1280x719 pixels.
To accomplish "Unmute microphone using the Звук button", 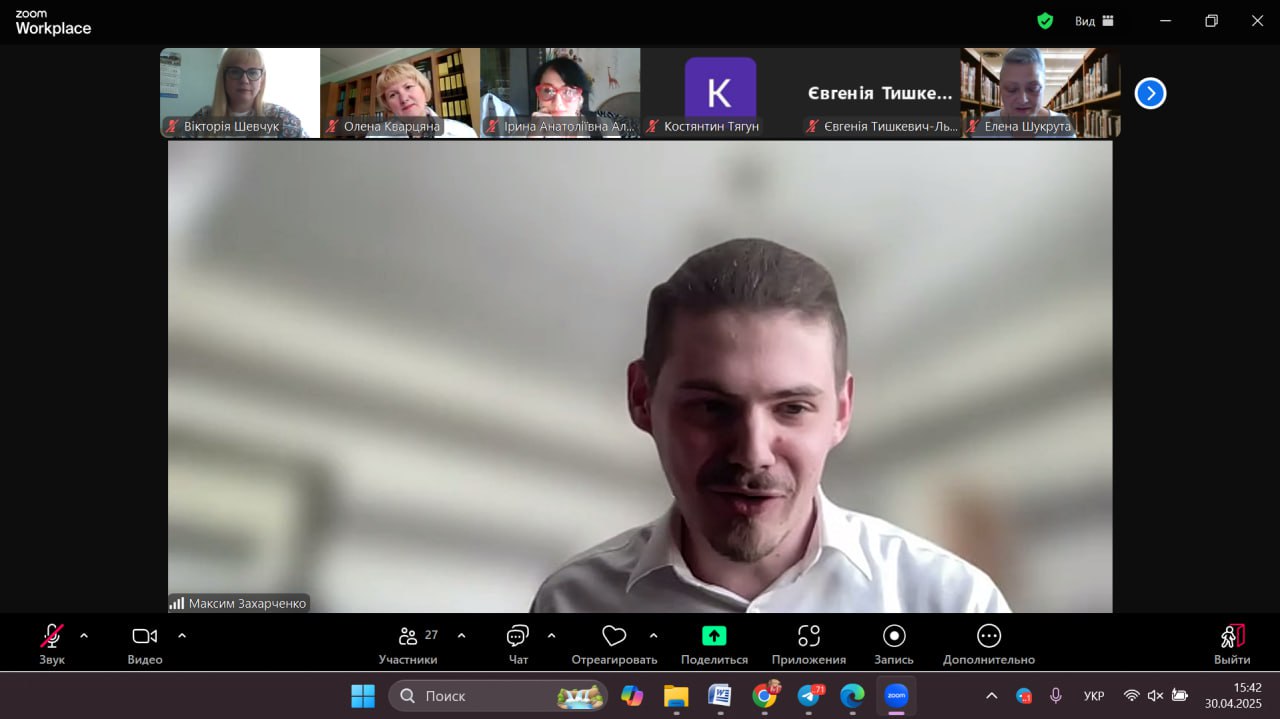I will pyautogui.click(x=52, y=637).
